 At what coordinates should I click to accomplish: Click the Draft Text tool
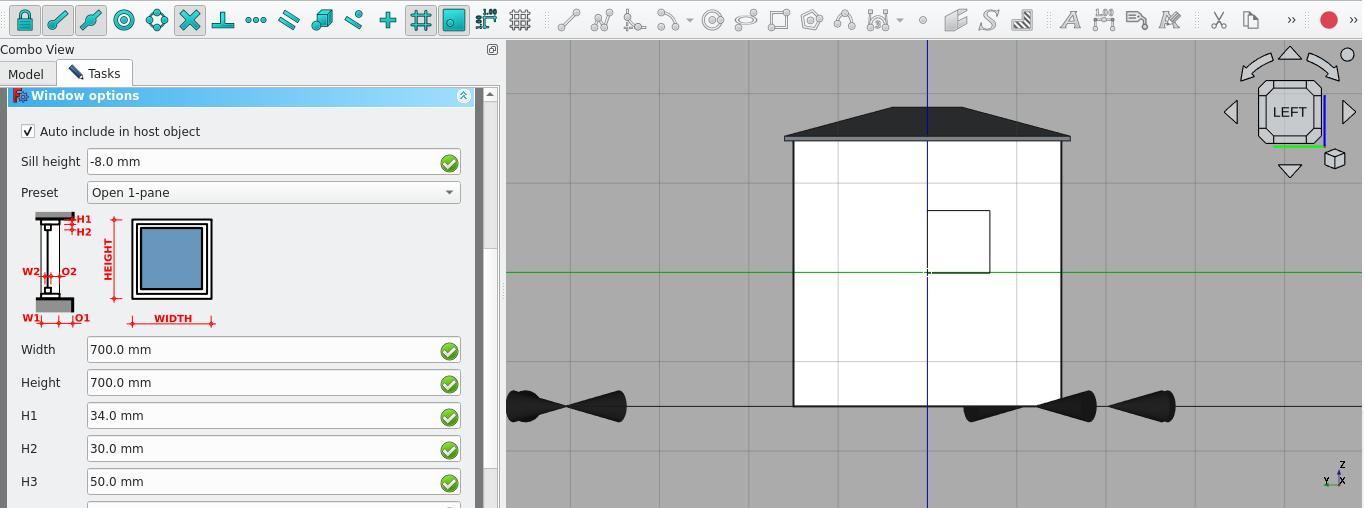point(1070,20)
